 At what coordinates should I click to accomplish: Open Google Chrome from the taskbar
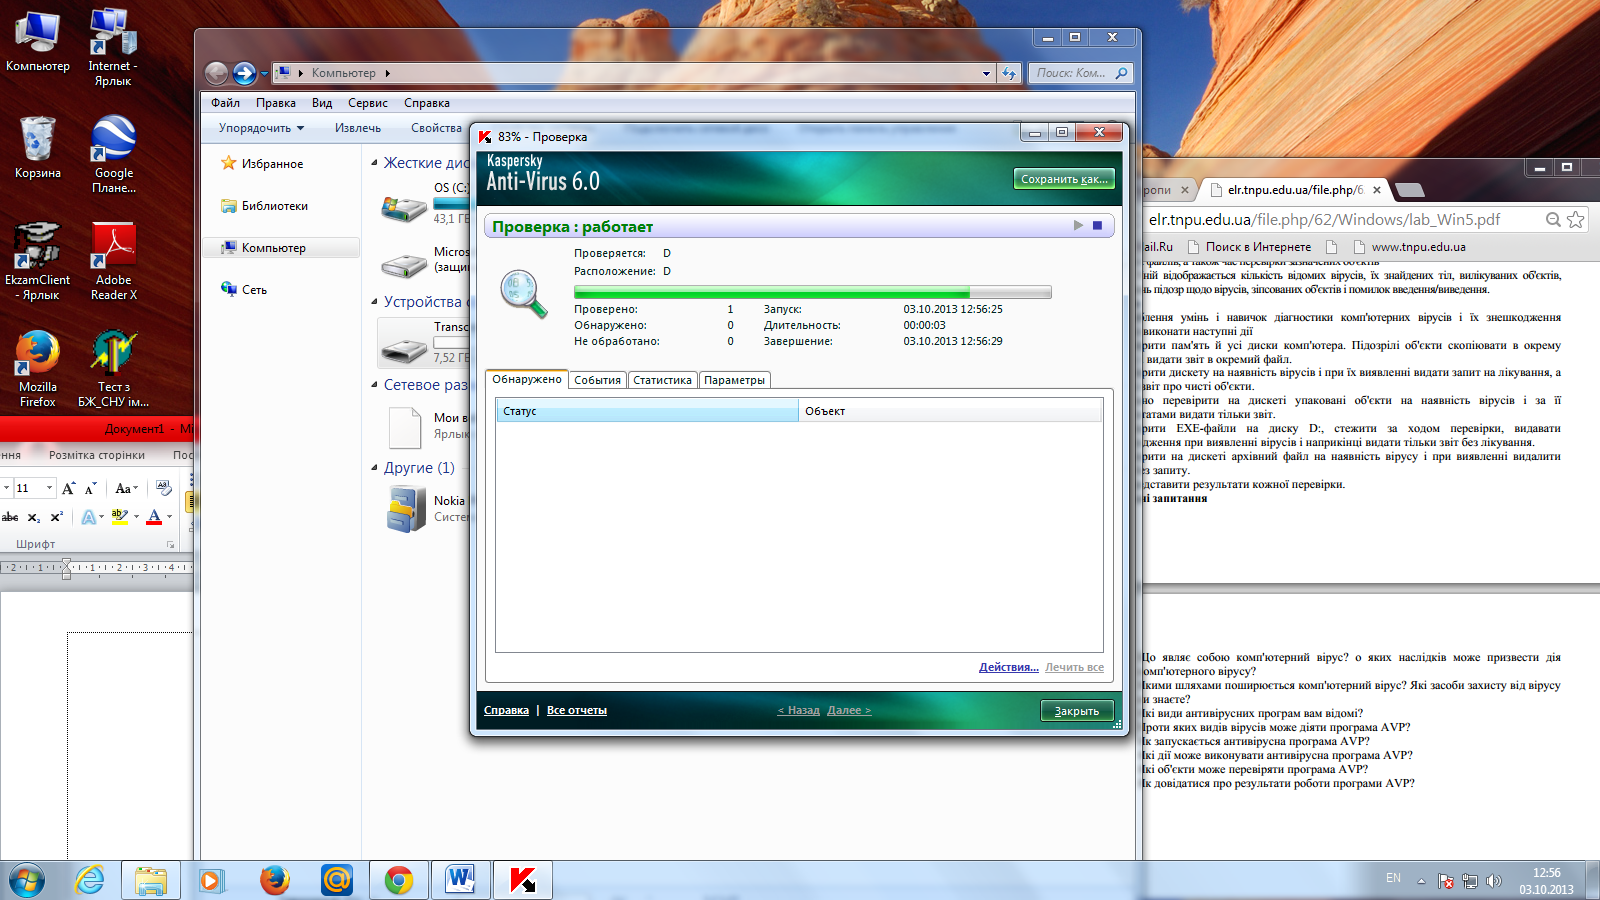(399, 880)
